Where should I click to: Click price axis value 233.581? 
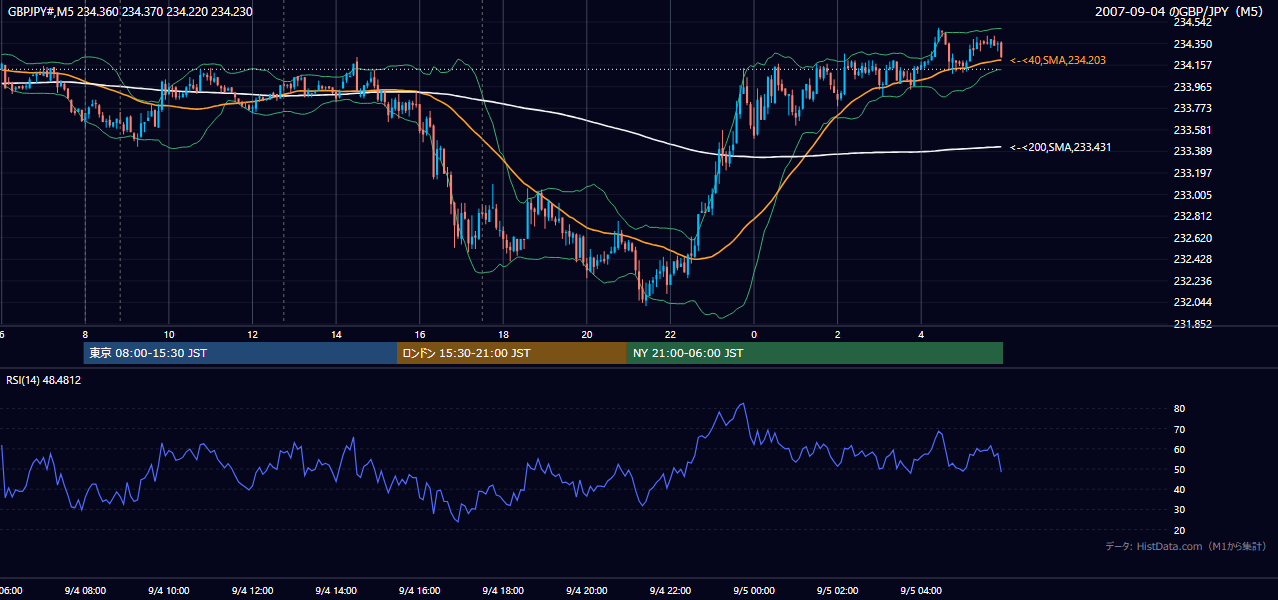click(1192, 130)
